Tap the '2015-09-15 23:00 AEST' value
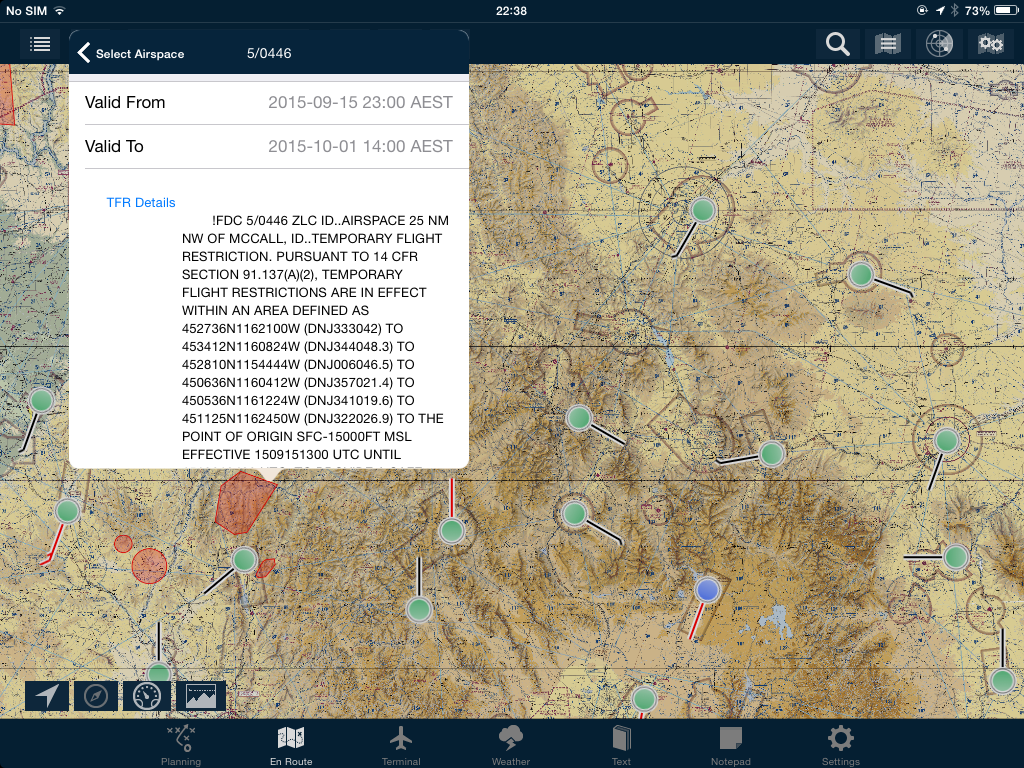Screen dimensions: 1024x768 [360, 103]
